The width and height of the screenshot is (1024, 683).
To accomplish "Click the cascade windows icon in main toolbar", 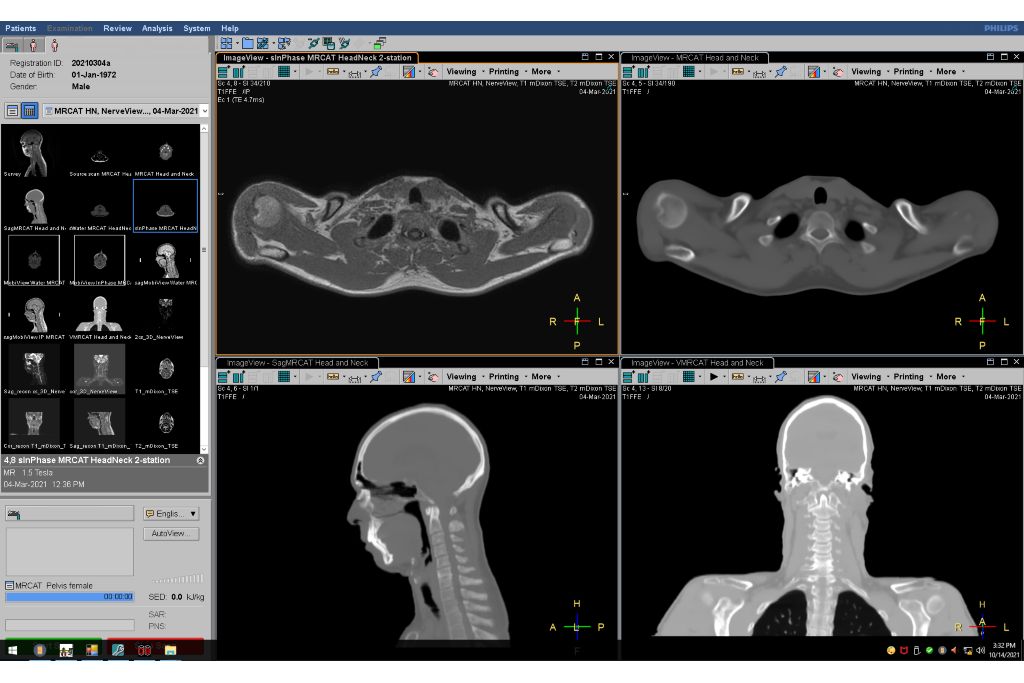I will tap(379, 43).
